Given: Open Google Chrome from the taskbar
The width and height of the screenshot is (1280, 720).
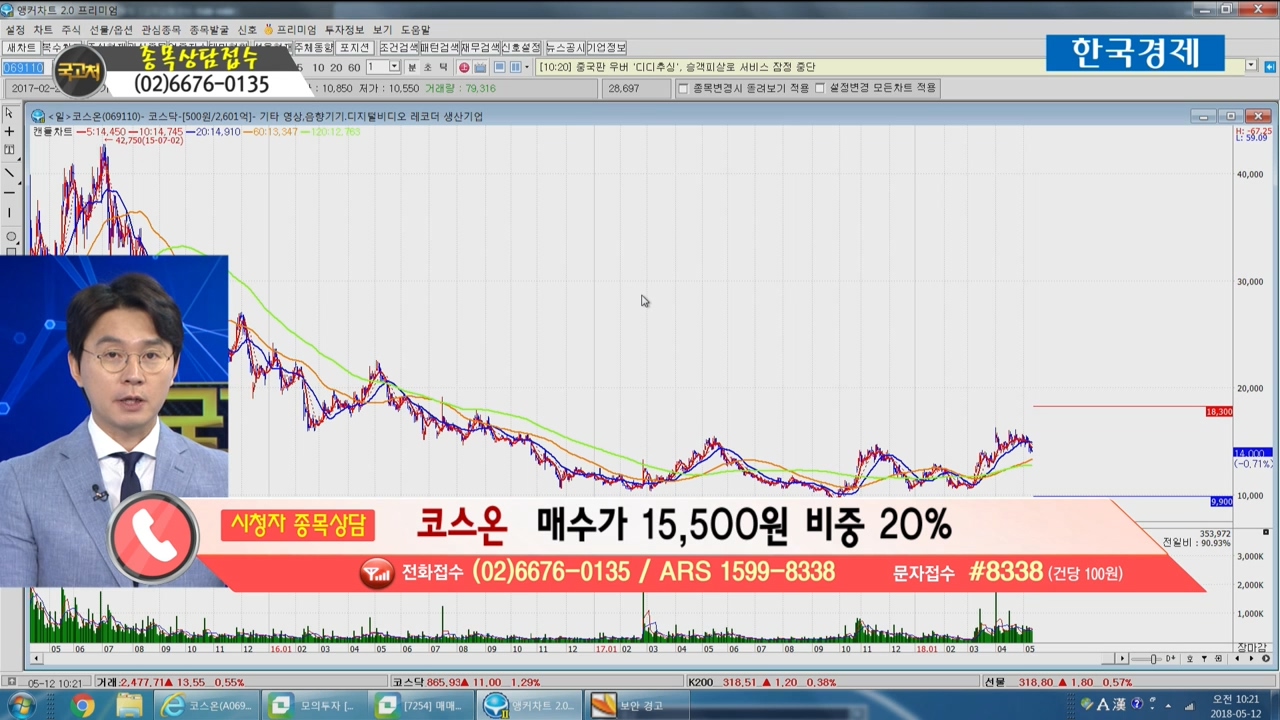Looking at the screenshot, I should pos(83,706).
